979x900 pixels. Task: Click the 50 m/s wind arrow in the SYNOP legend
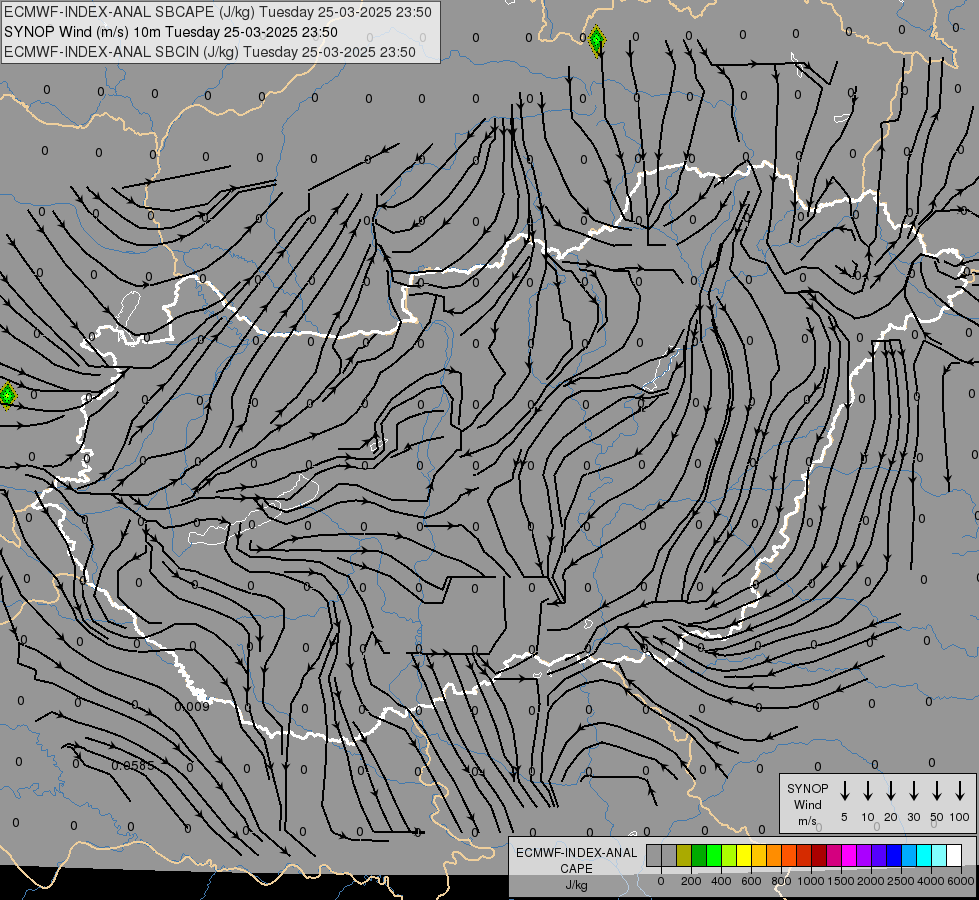click(937, 791)
